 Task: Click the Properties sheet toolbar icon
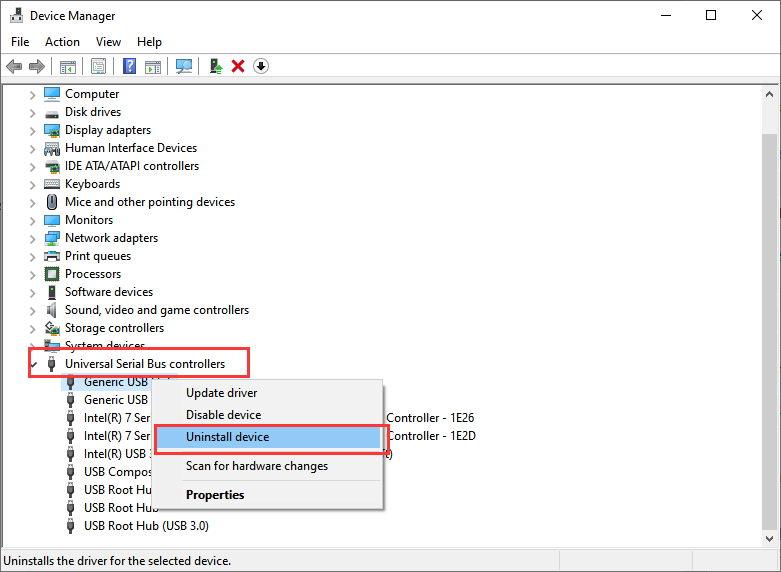[99, 66]
